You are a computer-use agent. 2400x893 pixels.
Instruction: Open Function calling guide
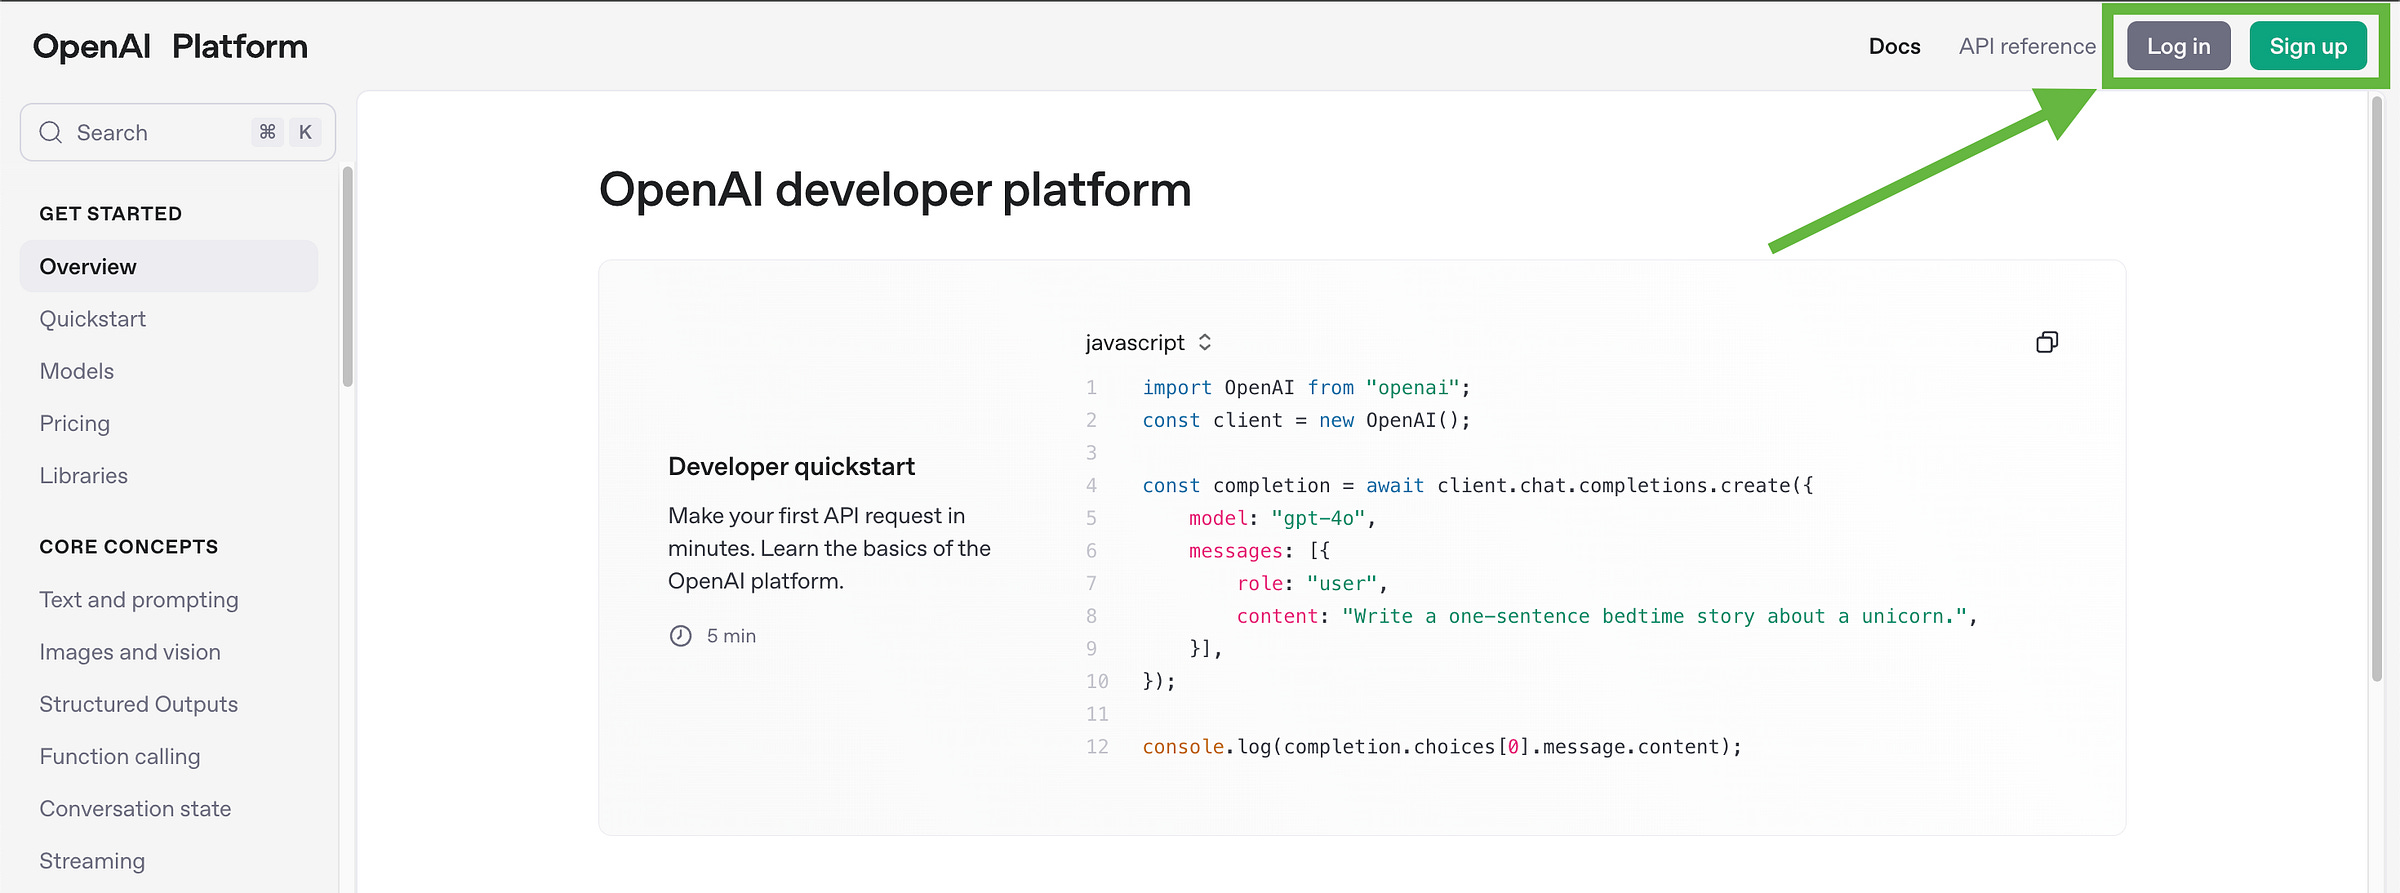(x=120, y=757)
